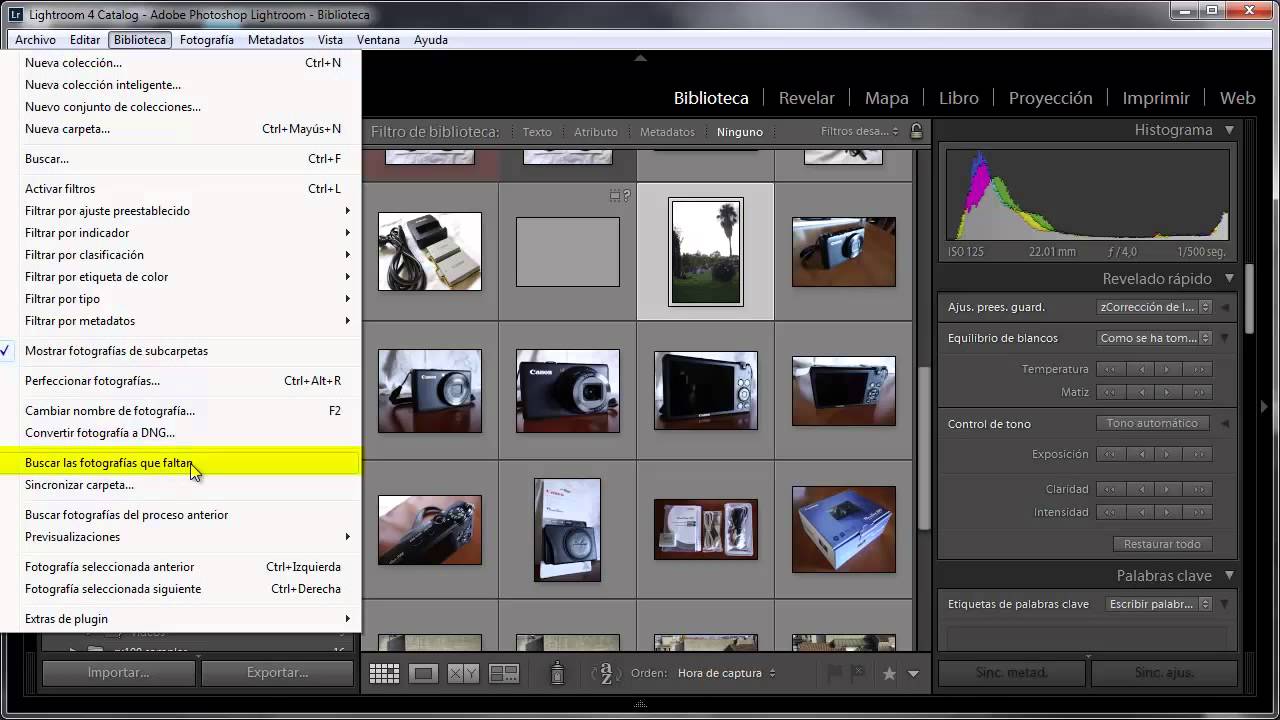Click Matiz small increase arrow

pos(1167,392)
